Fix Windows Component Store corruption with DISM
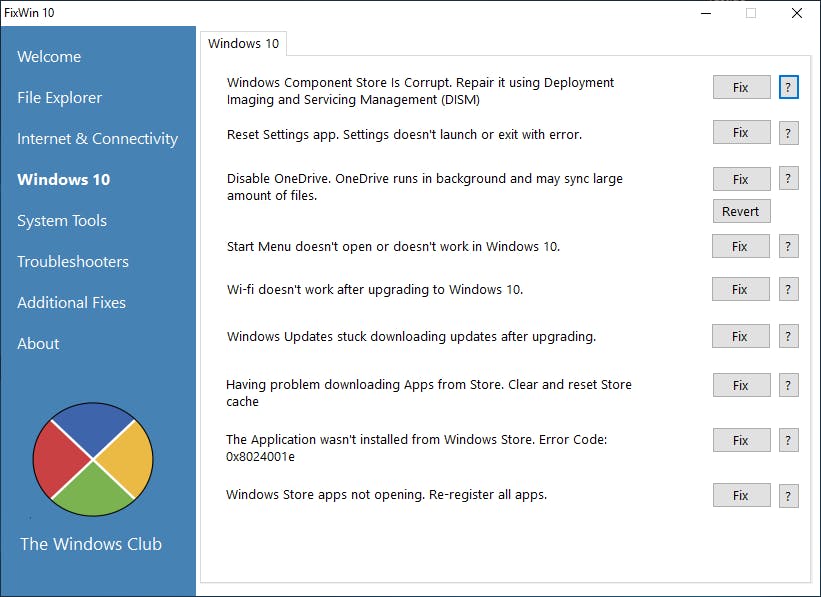The height and width of the screenshot is (597, 821). (x=741, y=87)
